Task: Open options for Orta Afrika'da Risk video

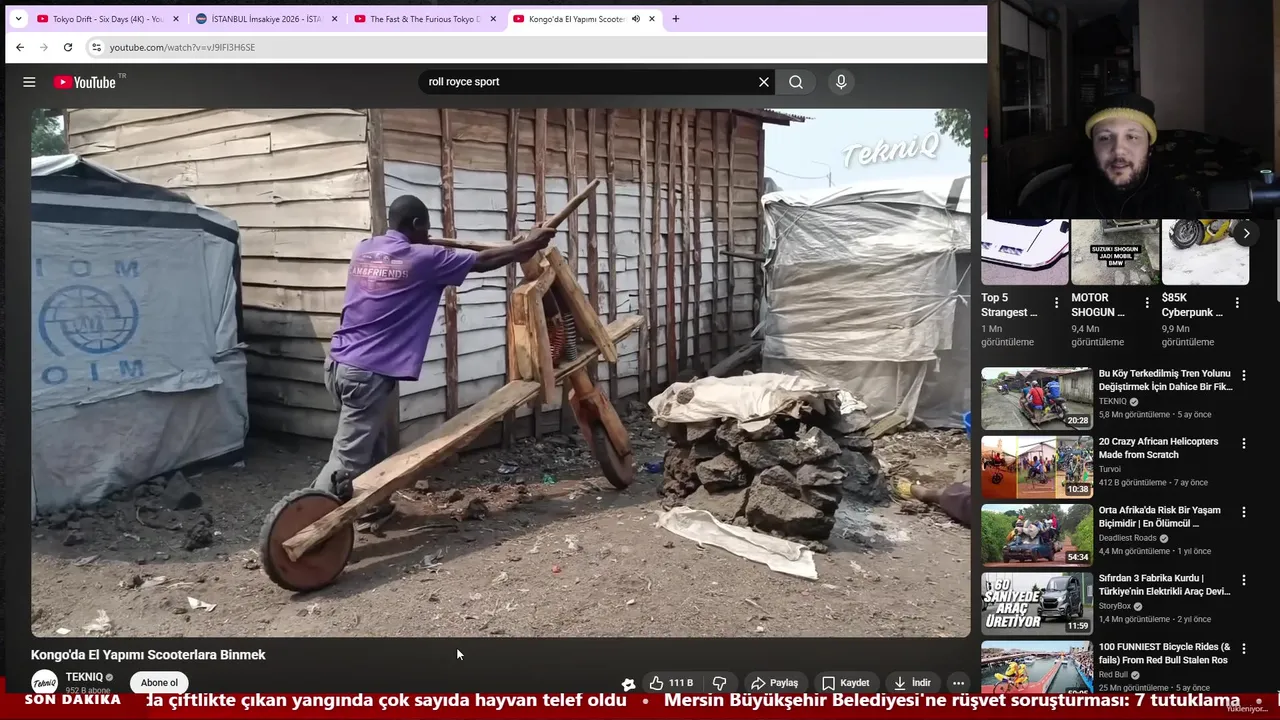Action: [1244, 512]
